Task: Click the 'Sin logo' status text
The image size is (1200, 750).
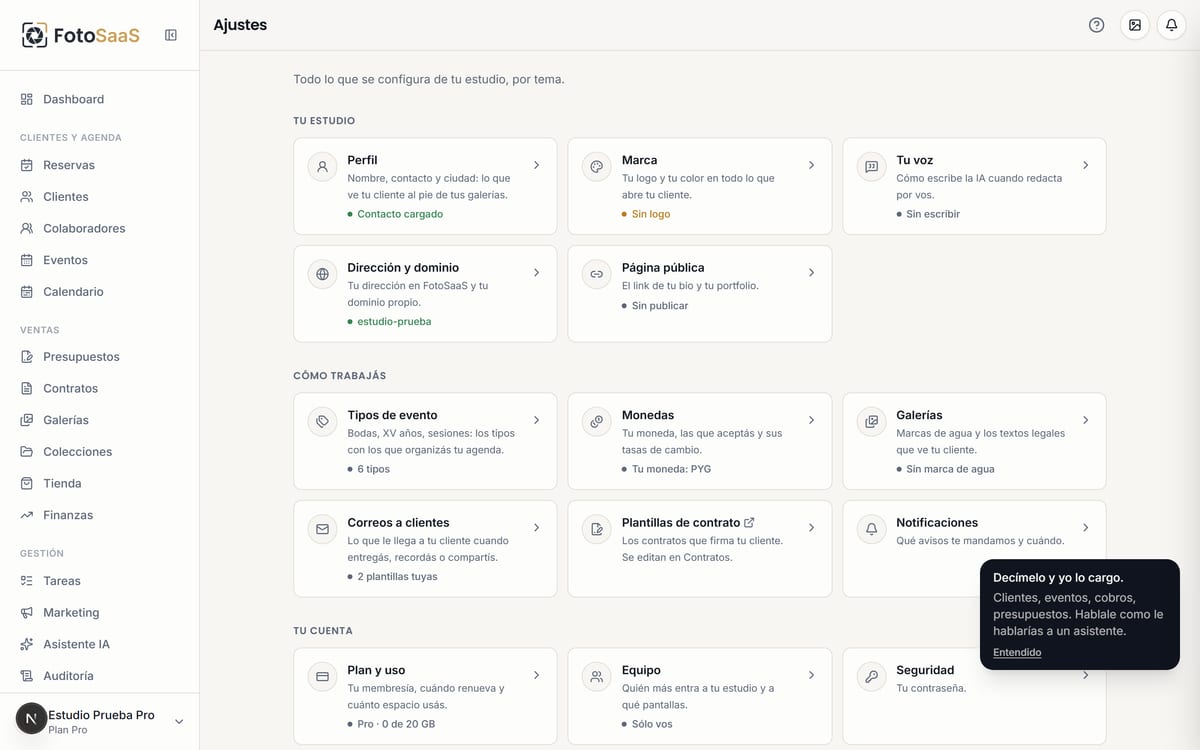Action: 651,214
